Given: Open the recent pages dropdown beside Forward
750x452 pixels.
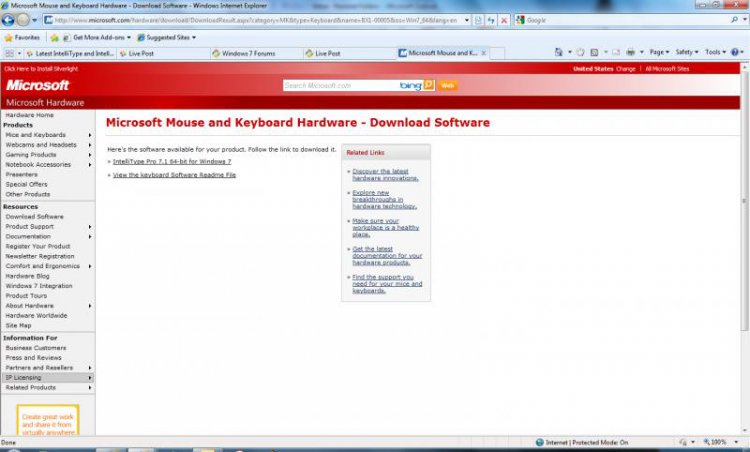Looking at the screenshot, I should 34,21.
